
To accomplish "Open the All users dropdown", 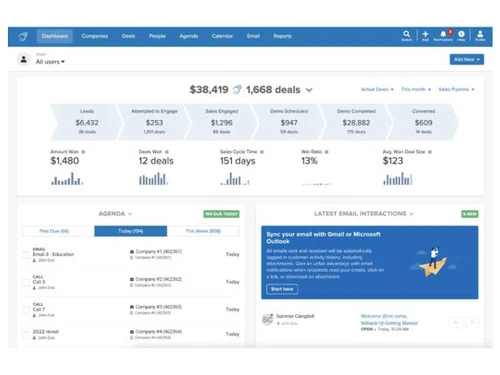I will (x=50, y=62).
